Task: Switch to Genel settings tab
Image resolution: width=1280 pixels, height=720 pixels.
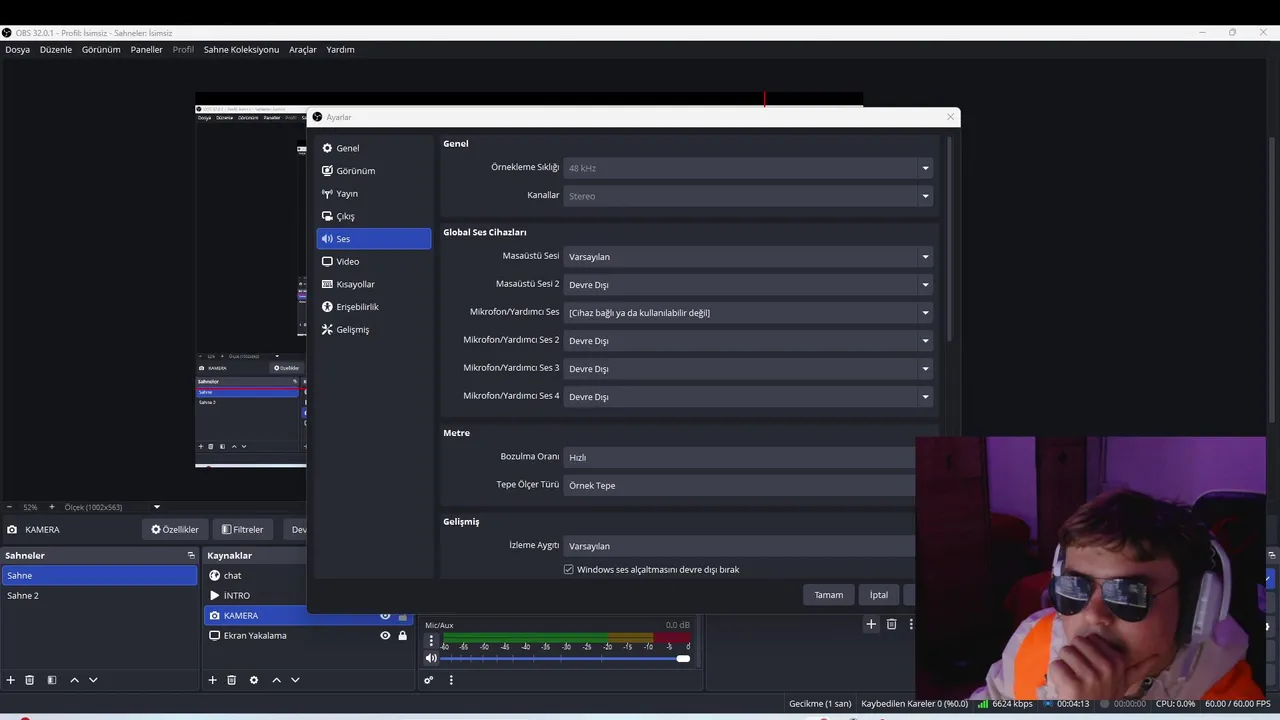Action: 373,148
